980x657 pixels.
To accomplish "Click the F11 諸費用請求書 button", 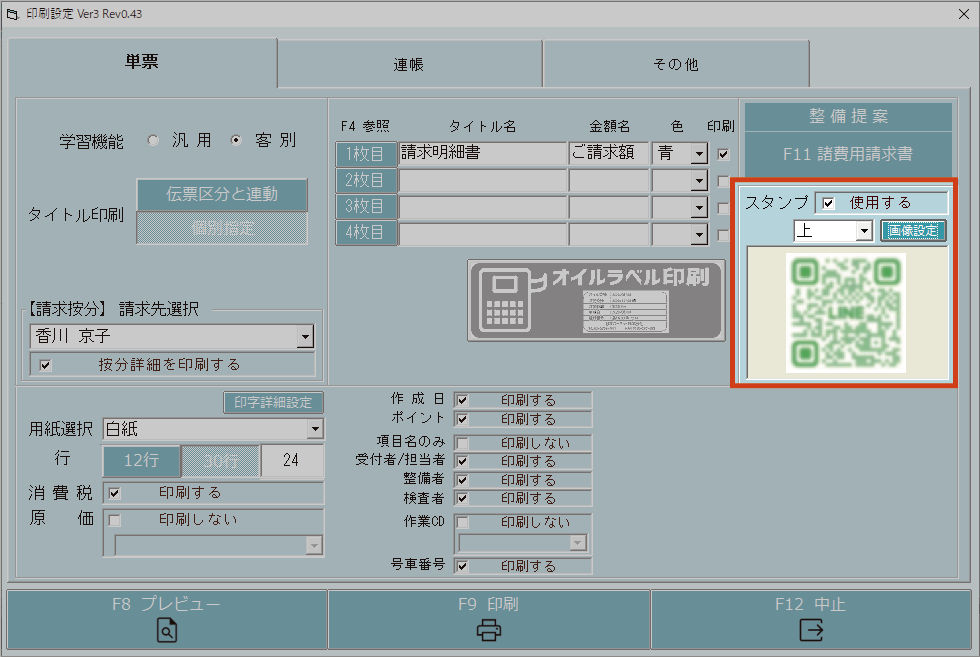I will click(848, 154).
